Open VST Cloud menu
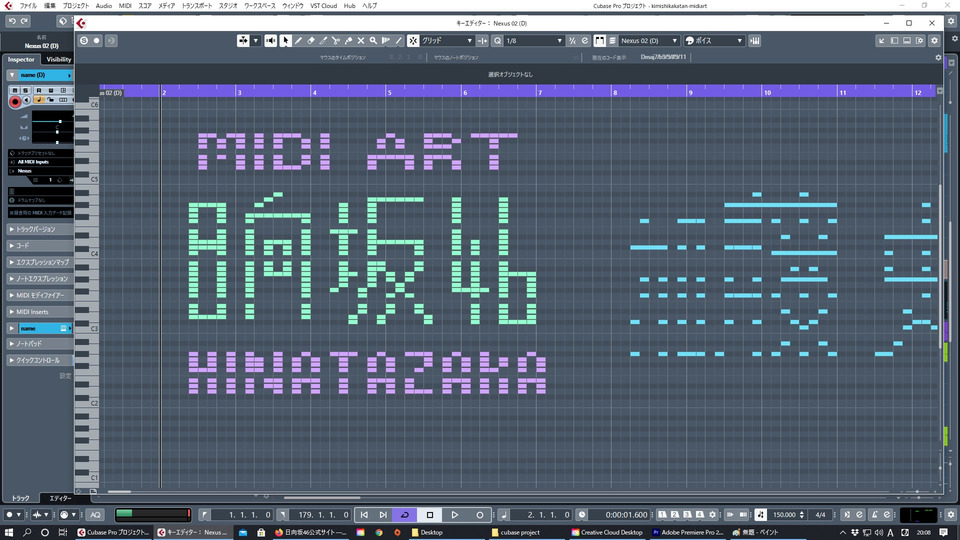Image resolution: width=960 pixels, height=540 pixels. [323, 6]
